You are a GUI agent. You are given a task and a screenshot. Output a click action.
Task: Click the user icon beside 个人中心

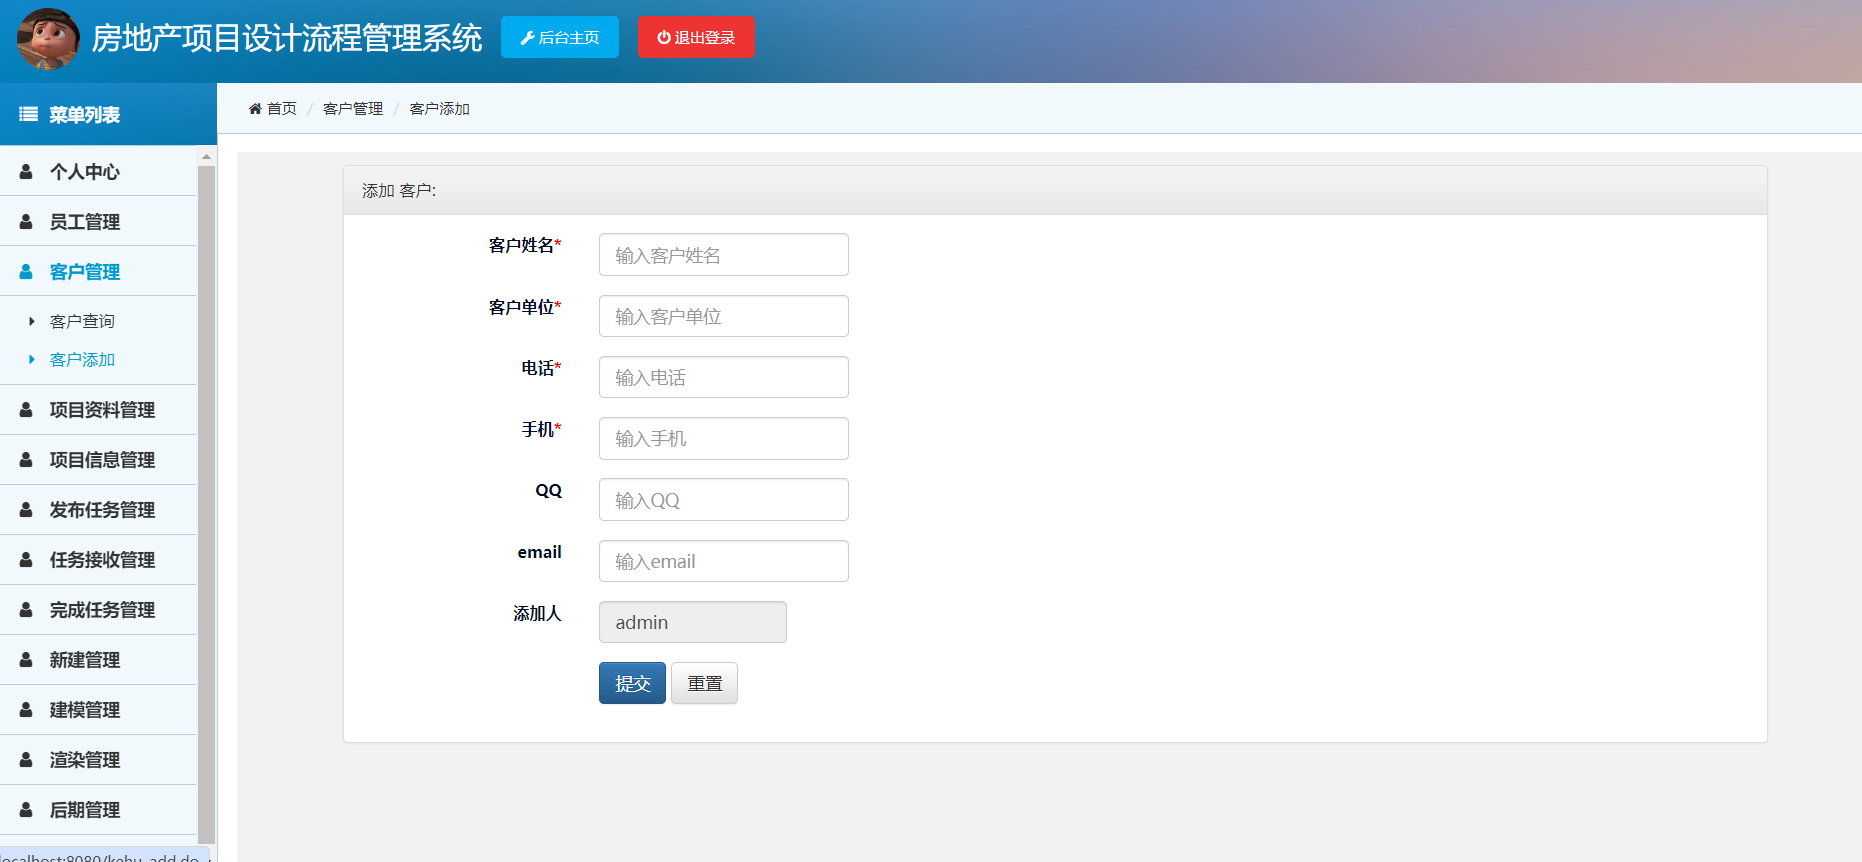pyautogui.click(x=26, y=172)
